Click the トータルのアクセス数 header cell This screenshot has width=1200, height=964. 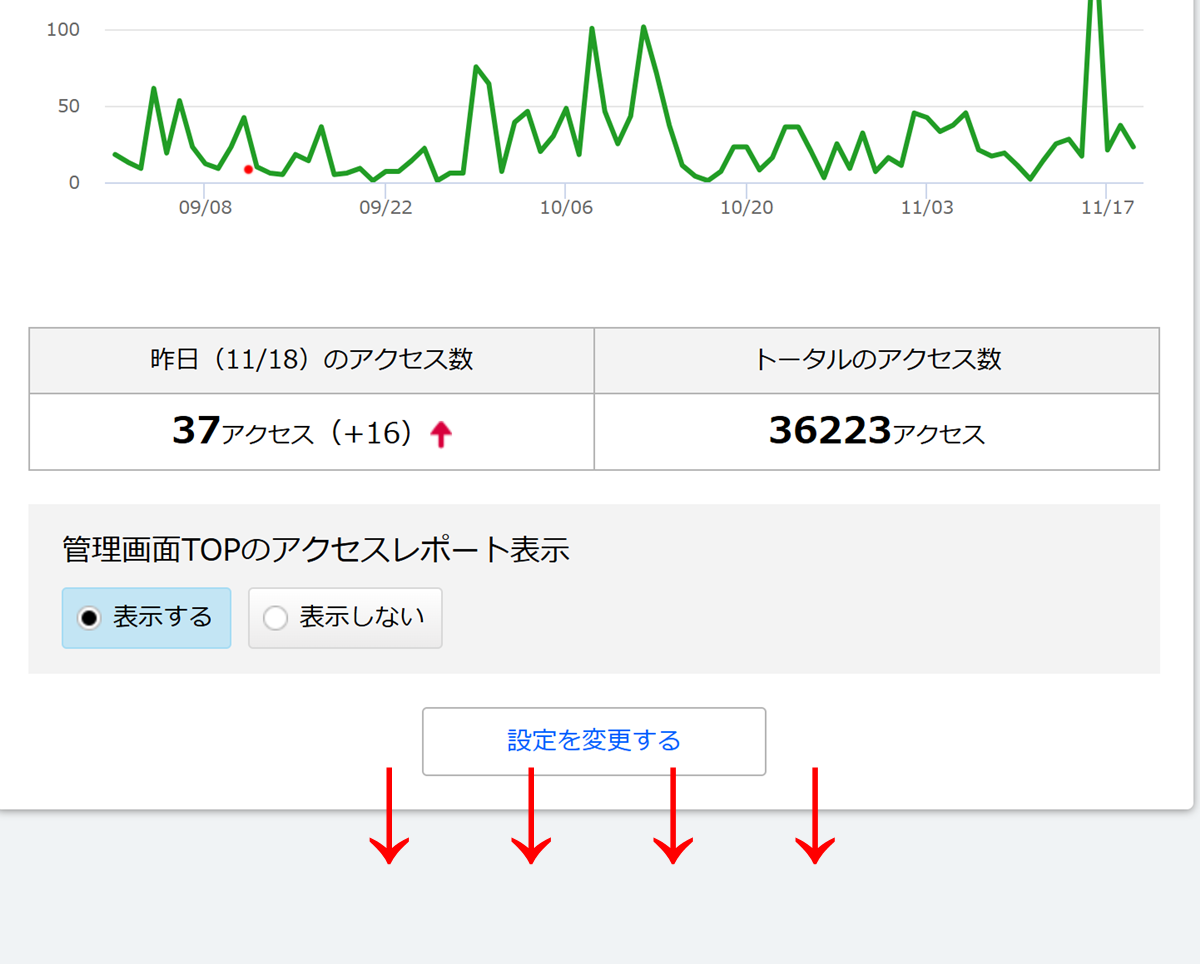pyautogui.click(x=877, y=360)
